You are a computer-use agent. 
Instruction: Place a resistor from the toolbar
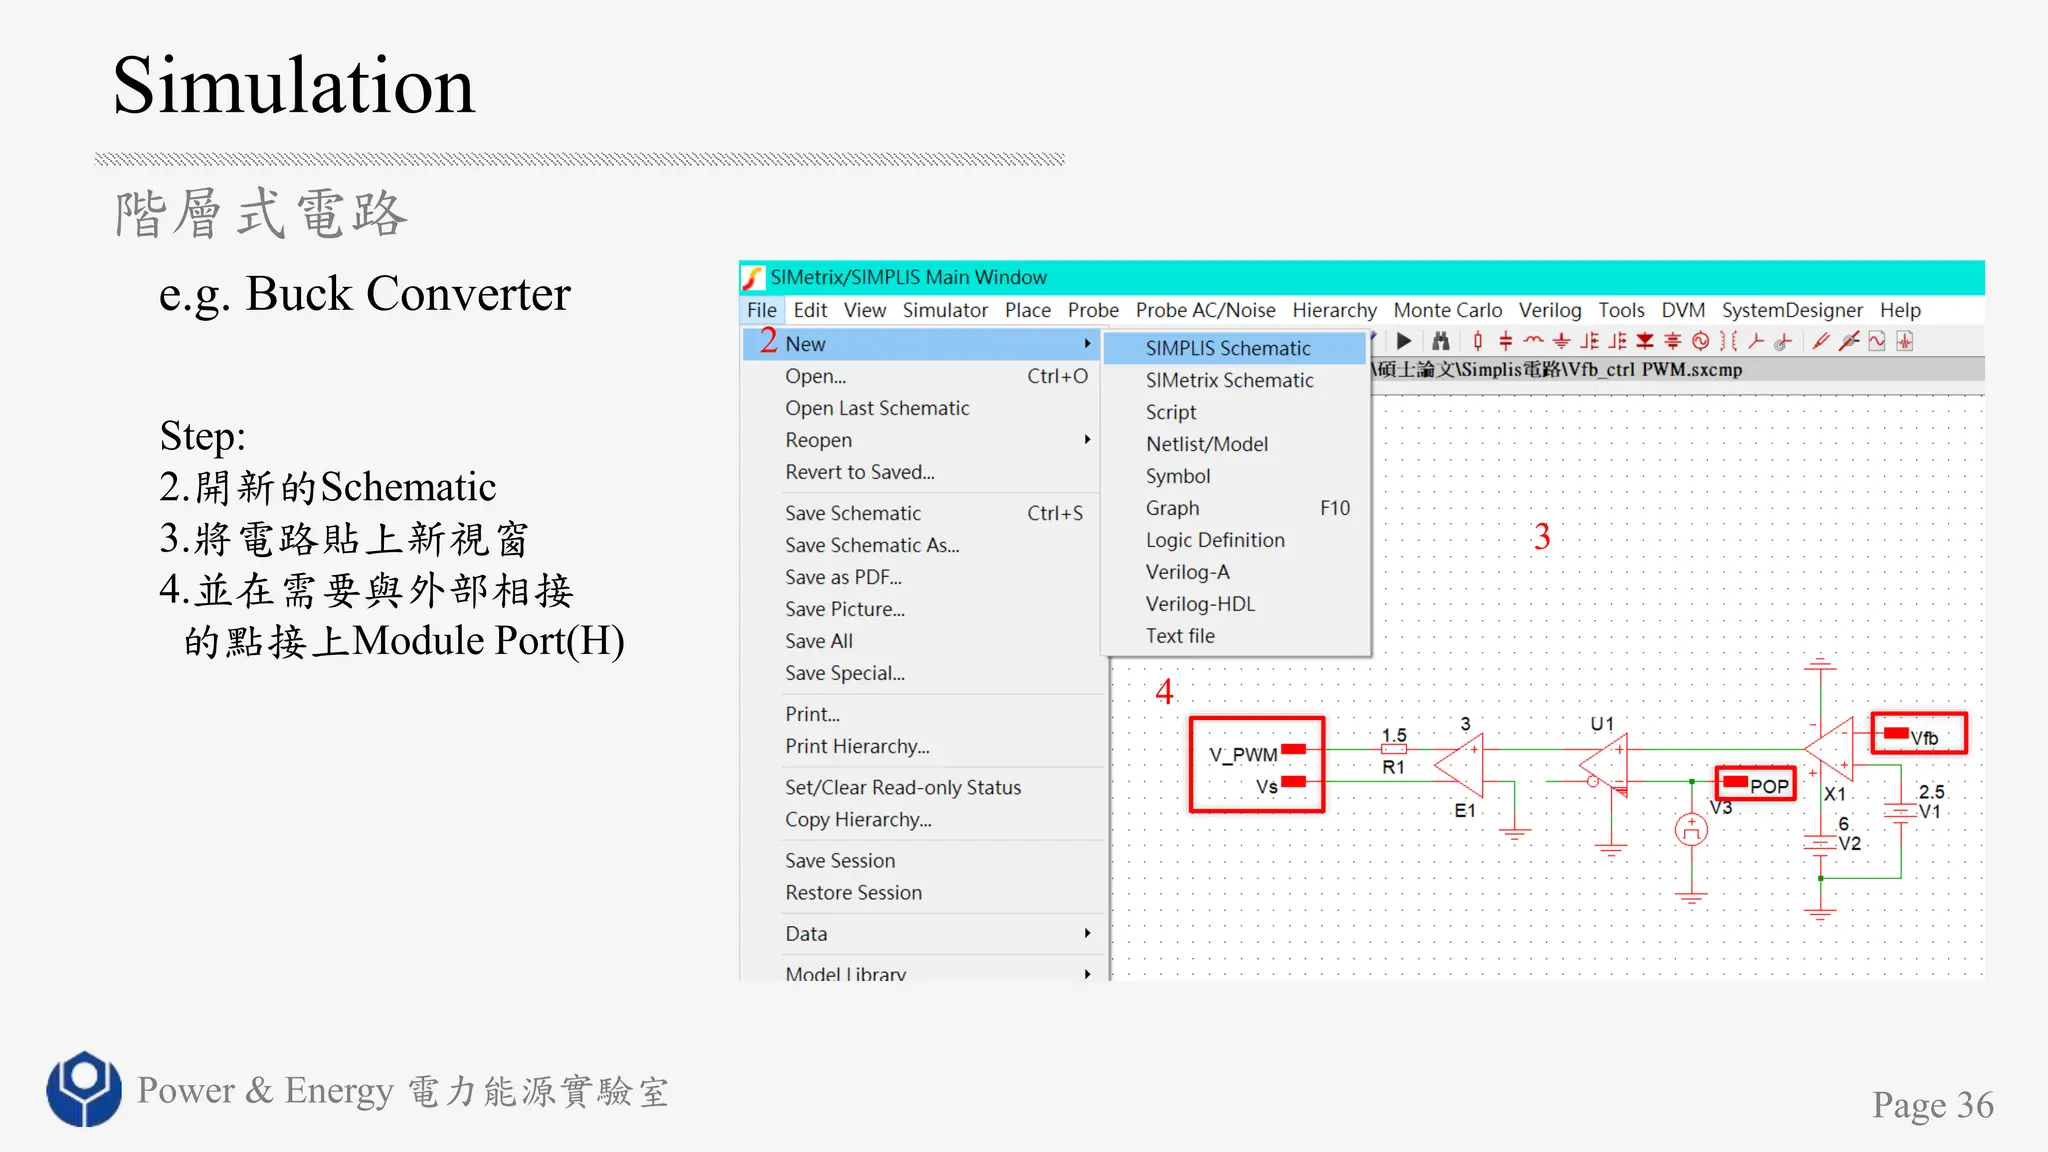[1477, 341]
